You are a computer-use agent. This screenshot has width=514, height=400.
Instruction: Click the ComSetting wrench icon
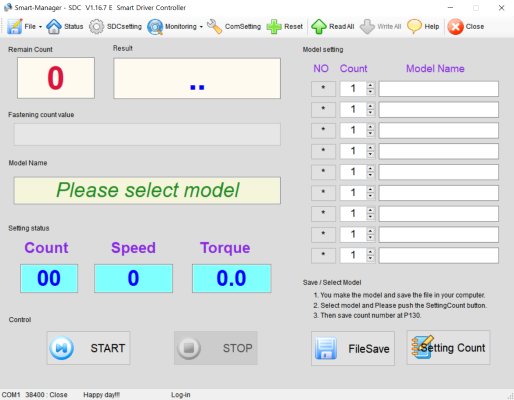click(x=214, y=27)
